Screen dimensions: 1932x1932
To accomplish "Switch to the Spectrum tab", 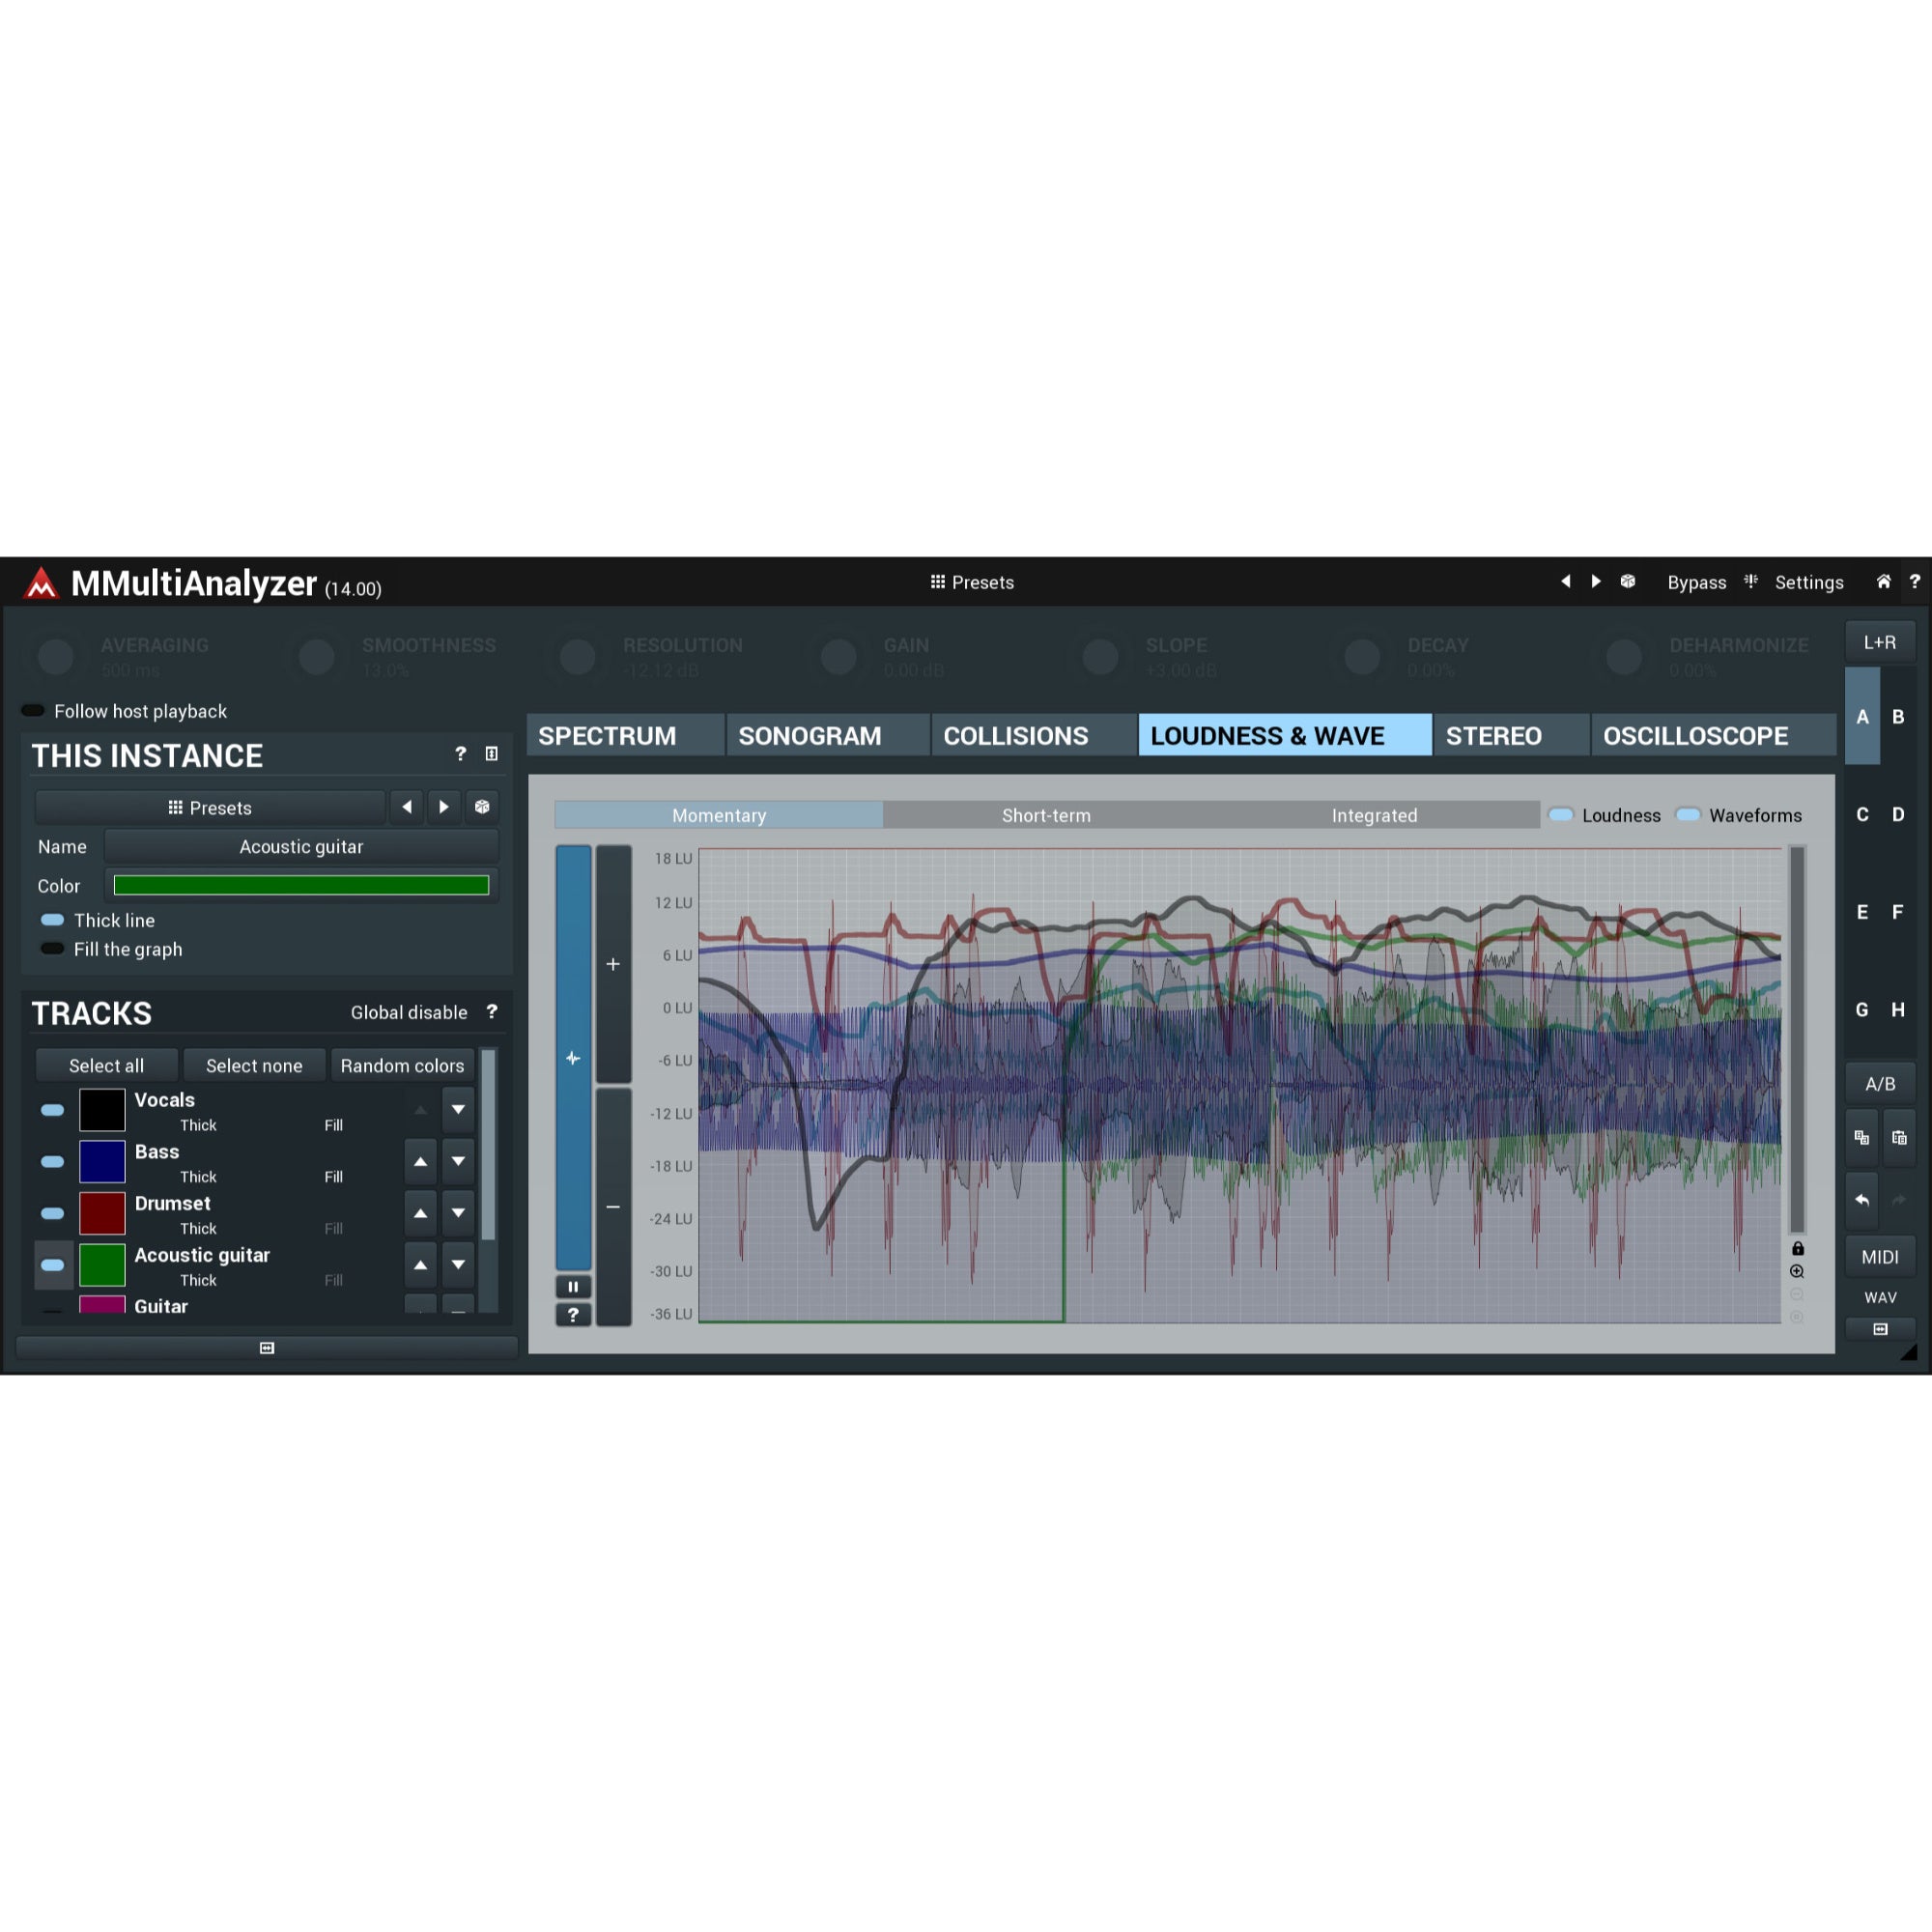I will pos(626,735).
